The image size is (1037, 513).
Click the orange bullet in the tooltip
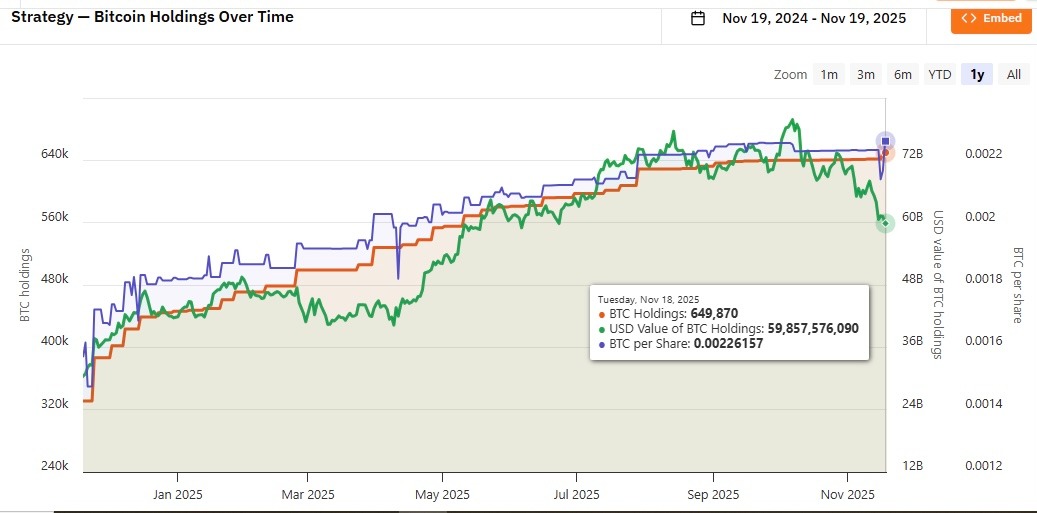602,313
